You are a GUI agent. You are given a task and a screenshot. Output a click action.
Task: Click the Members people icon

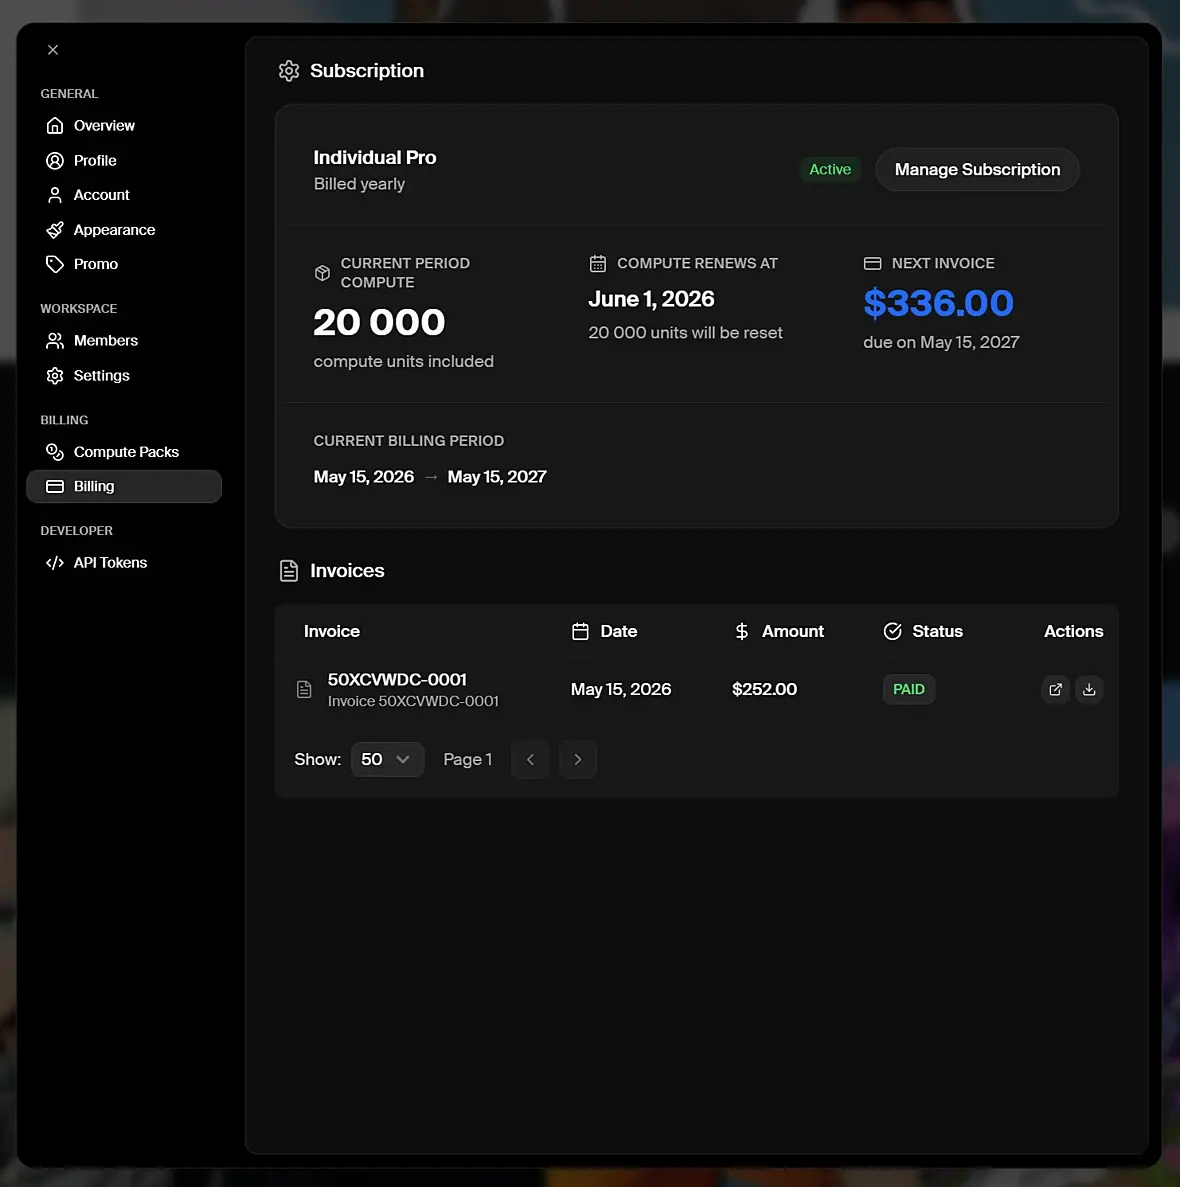[54, 341]
